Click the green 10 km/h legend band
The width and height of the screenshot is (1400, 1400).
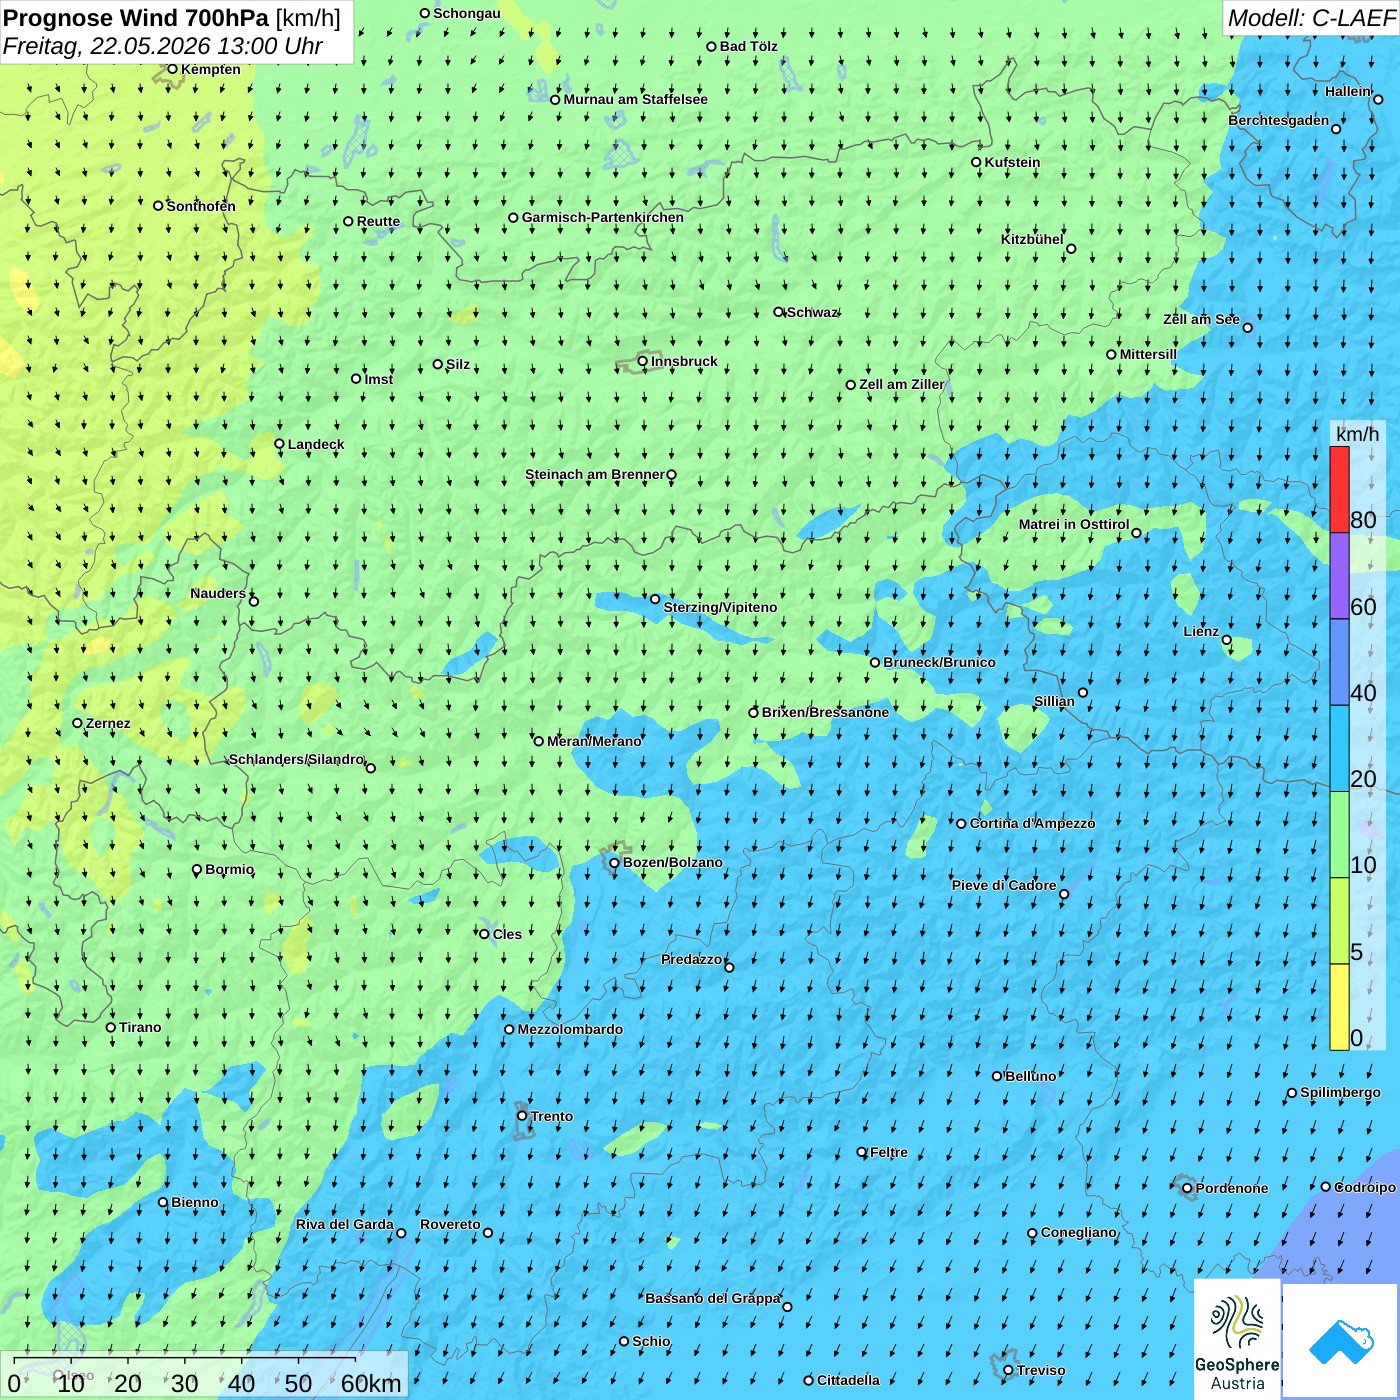(1339, 835)
